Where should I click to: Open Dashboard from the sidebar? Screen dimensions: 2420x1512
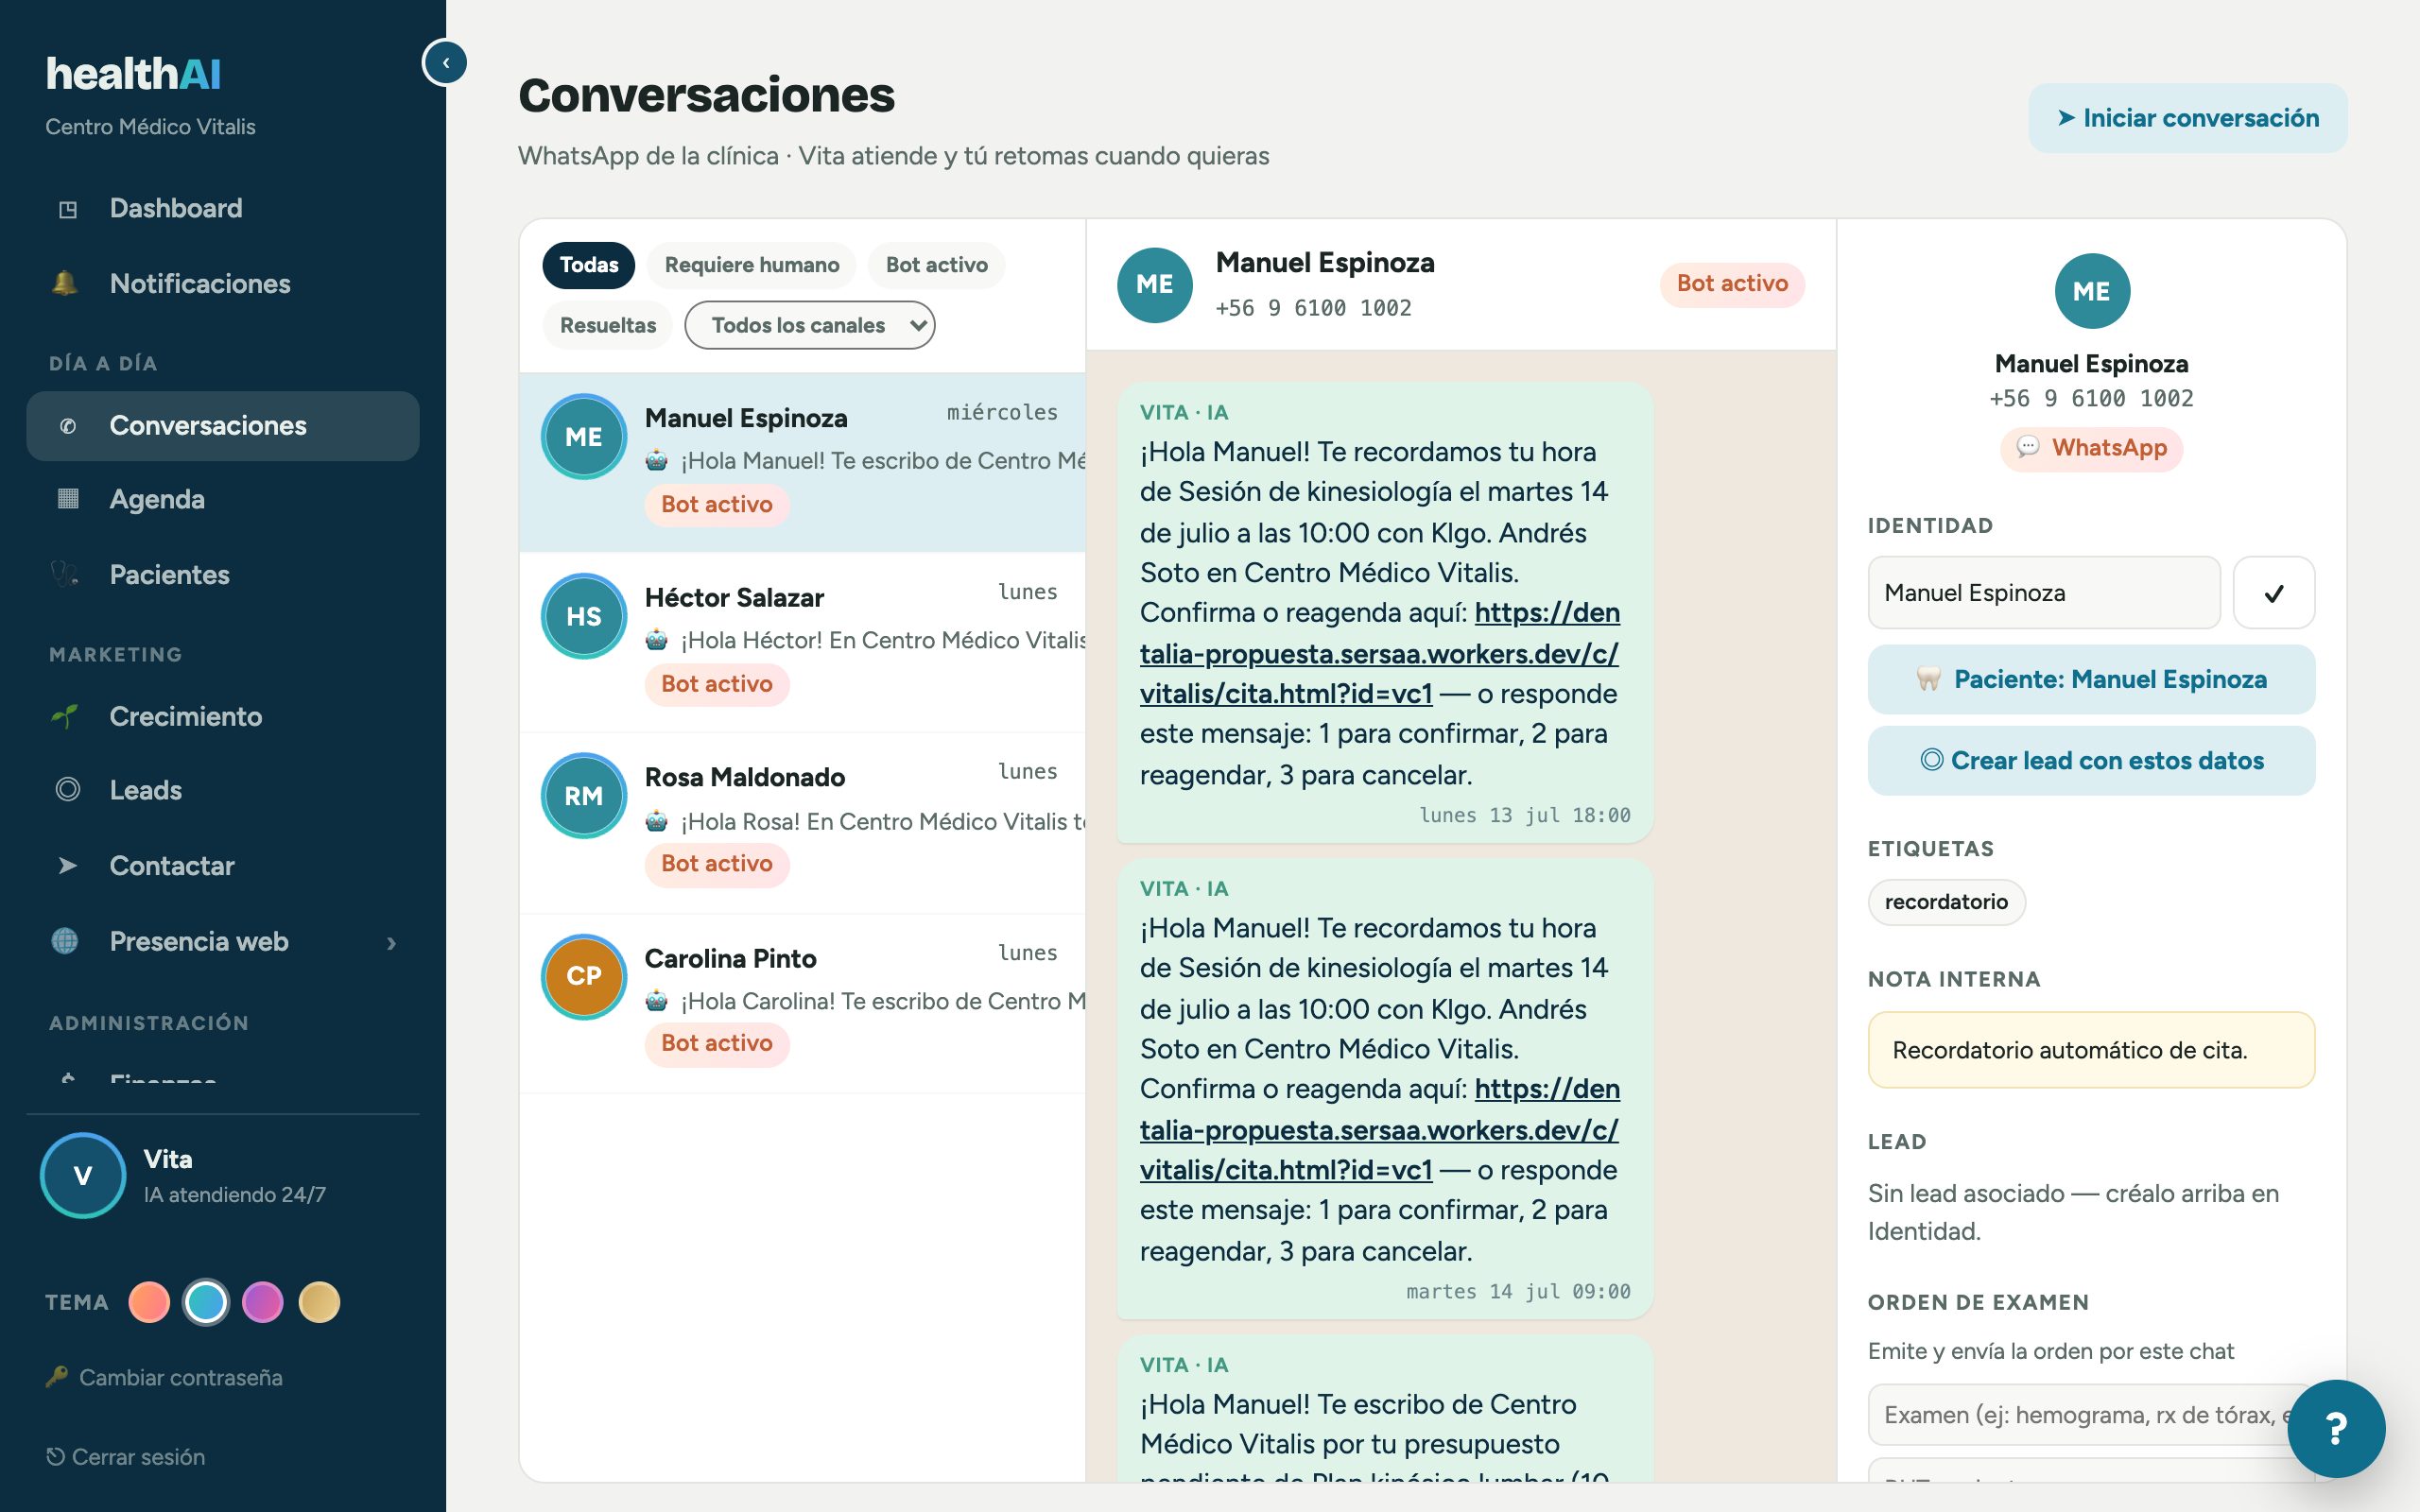point(223,209)
